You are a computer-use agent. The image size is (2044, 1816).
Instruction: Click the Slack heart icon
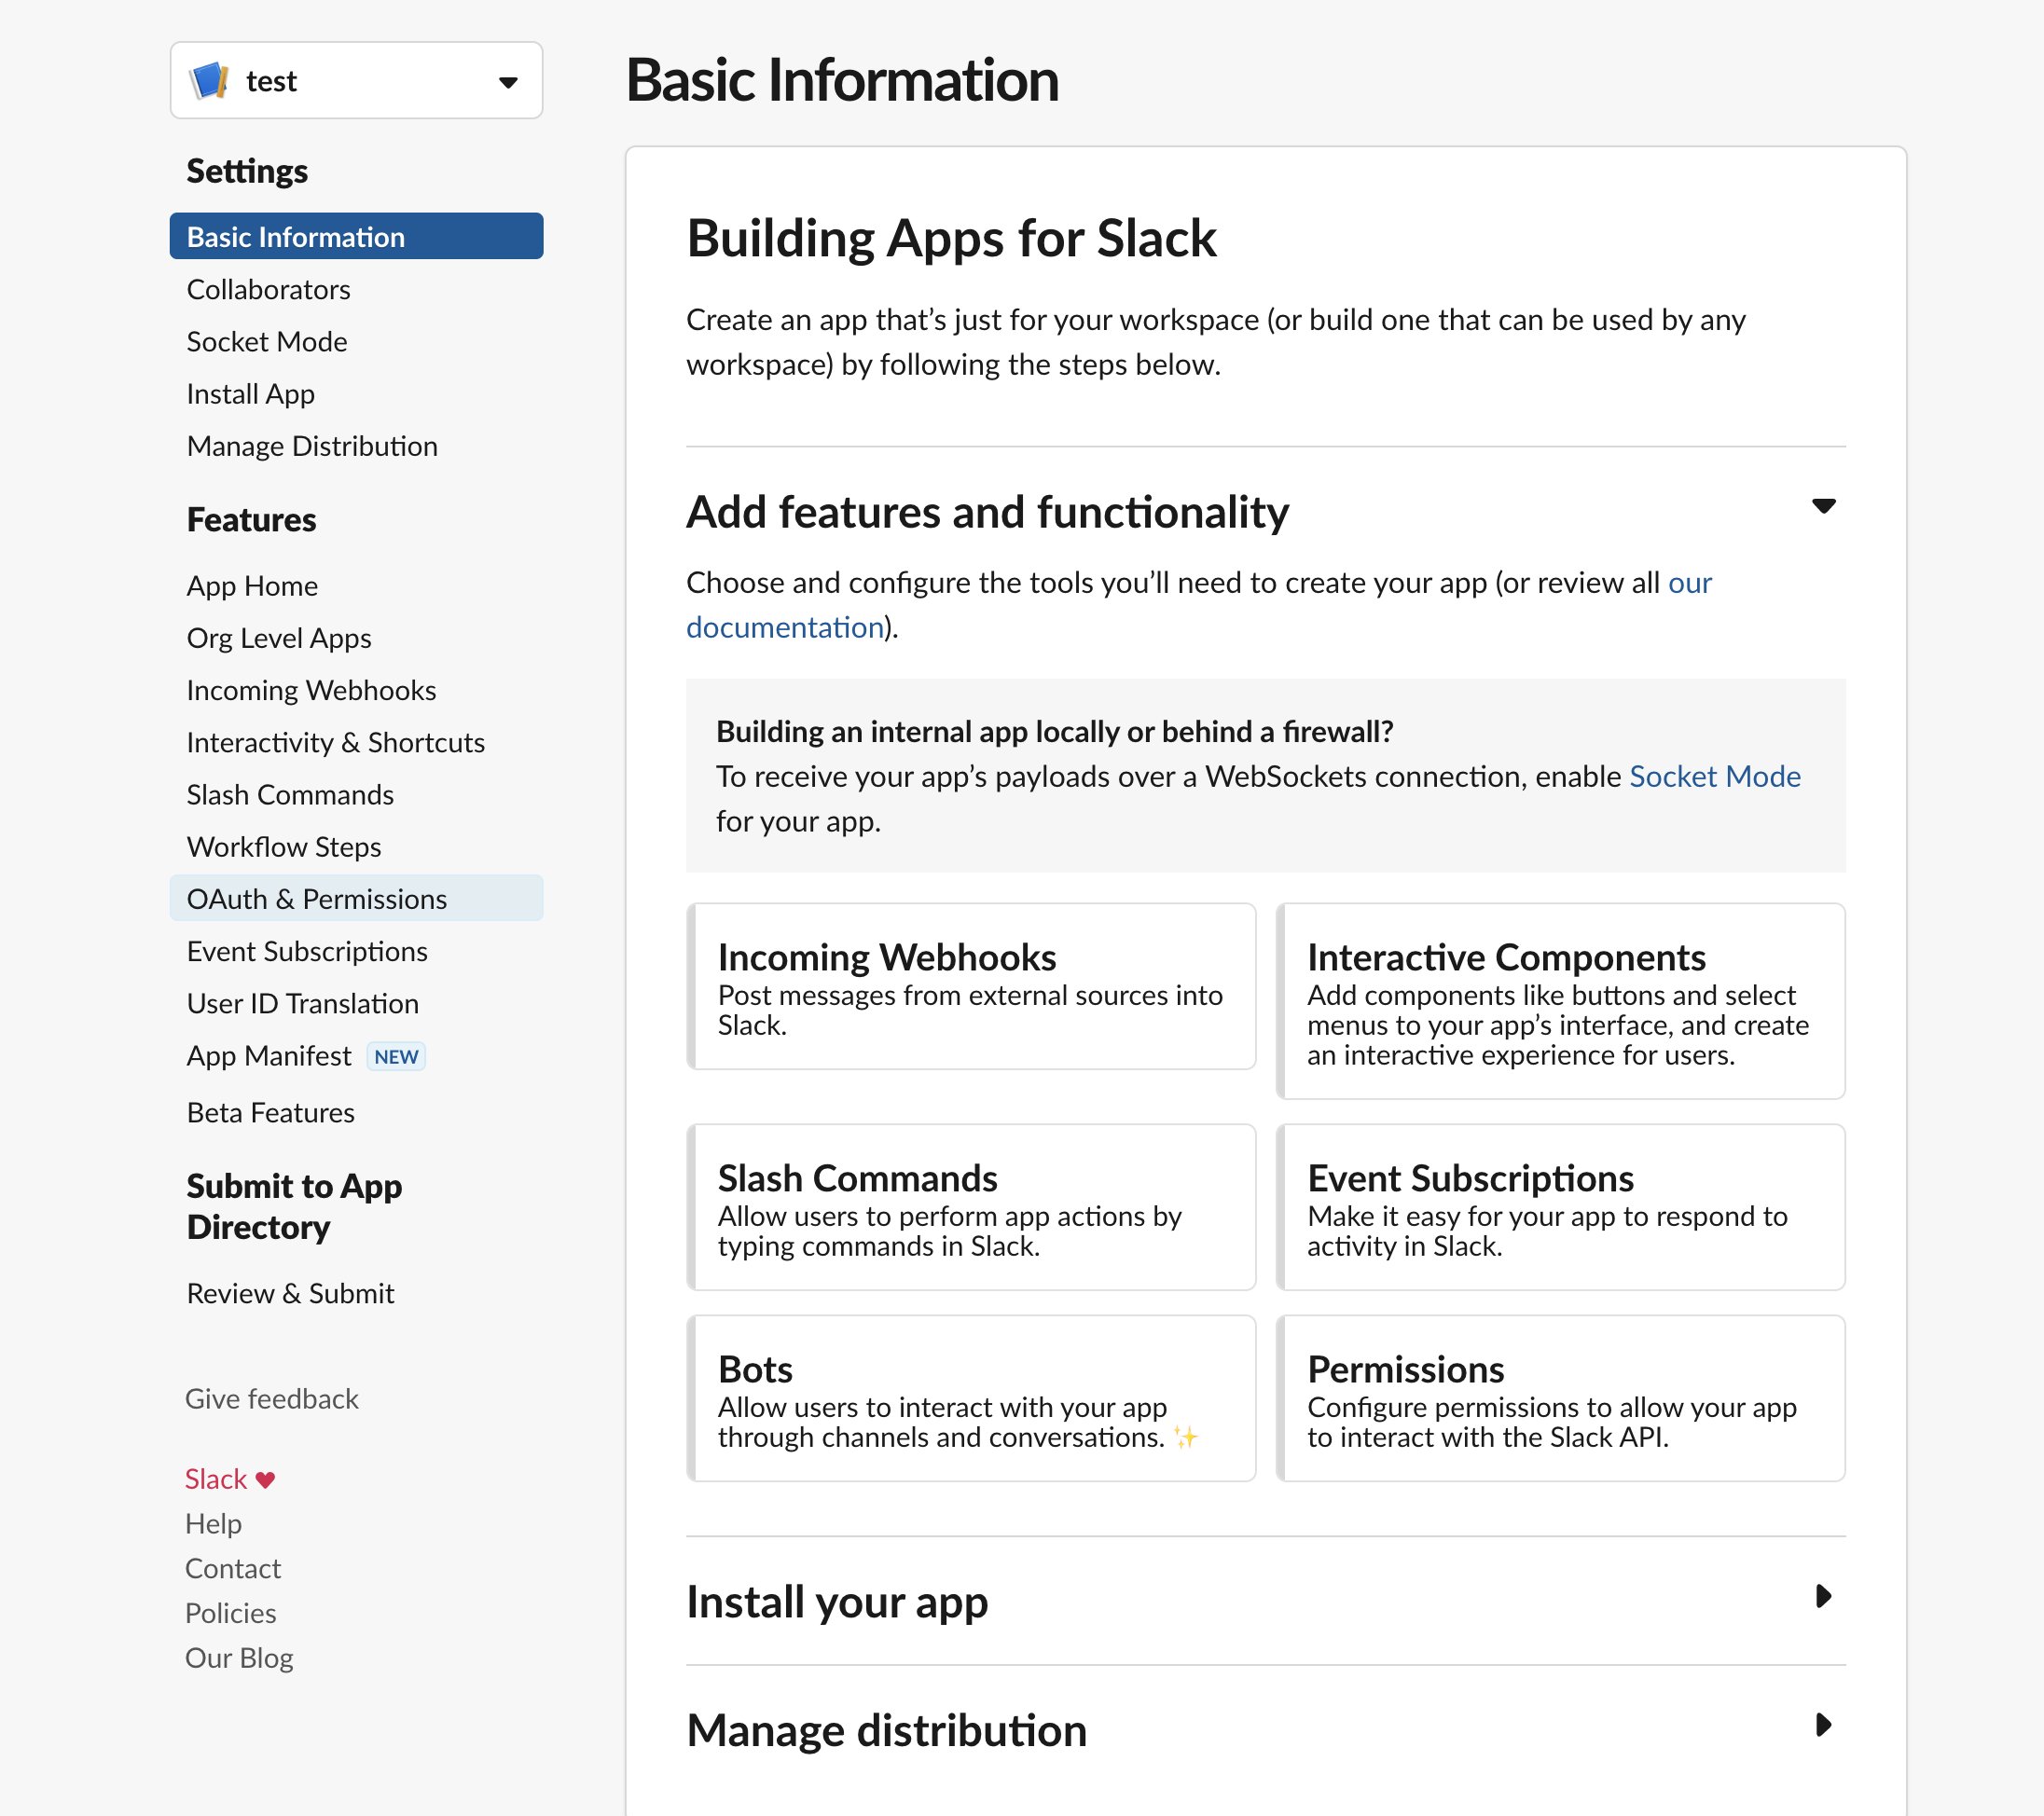(x=265, y=1480)
